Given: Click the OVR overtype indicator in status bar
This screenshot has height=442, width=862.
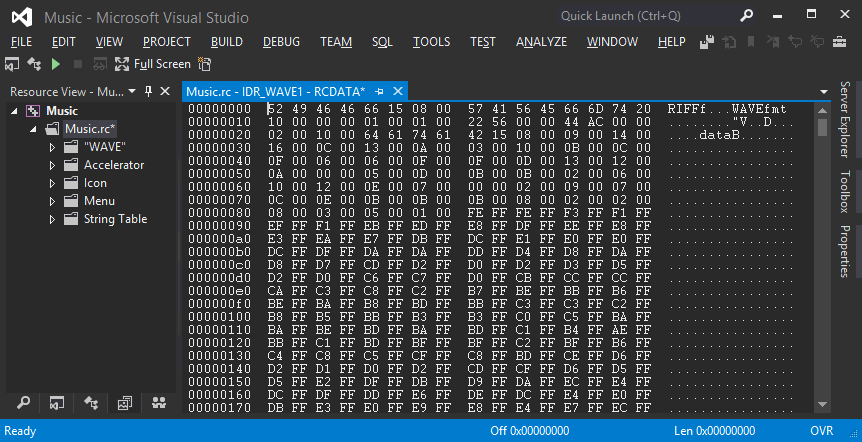Looking at the screenshot, I should 821,431.
